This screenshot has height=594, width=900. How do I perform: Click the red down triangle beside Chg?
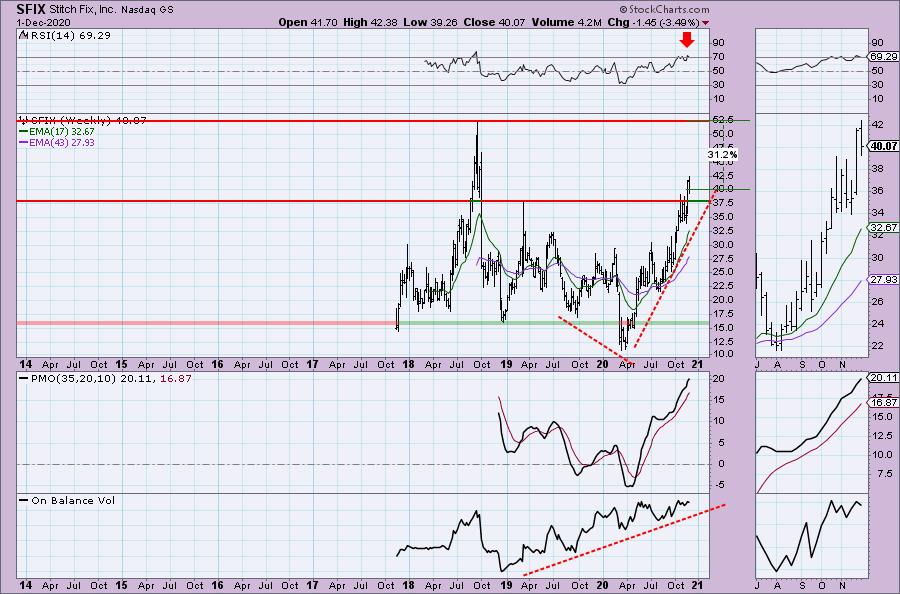click(705, 23)
